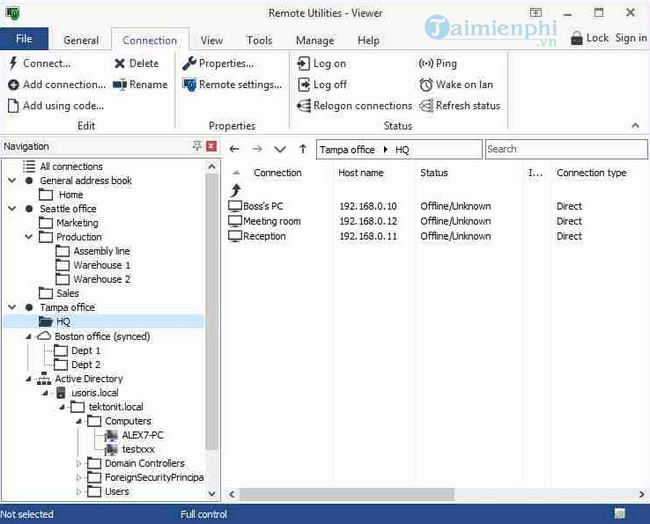The width and height of the screenshot is (650, 524).
Task: Click the Wake on lan clock icon
Action: click(426, 85)
